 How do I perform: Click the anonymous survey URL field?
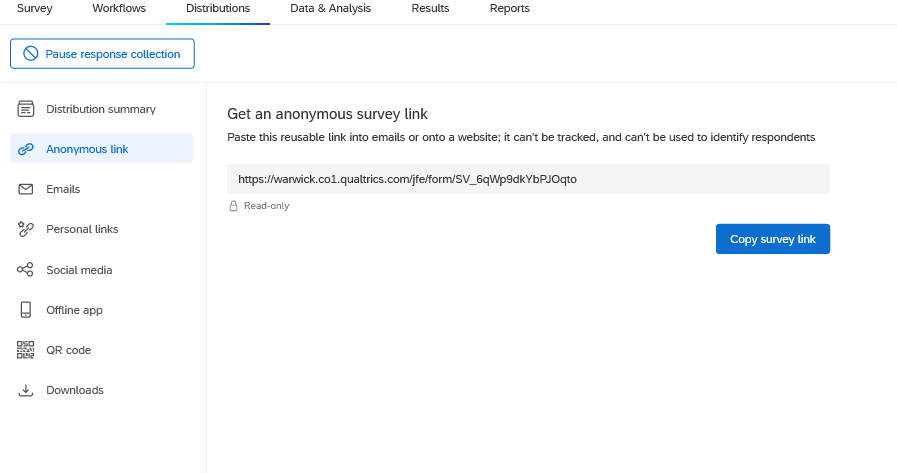(528, 179)
